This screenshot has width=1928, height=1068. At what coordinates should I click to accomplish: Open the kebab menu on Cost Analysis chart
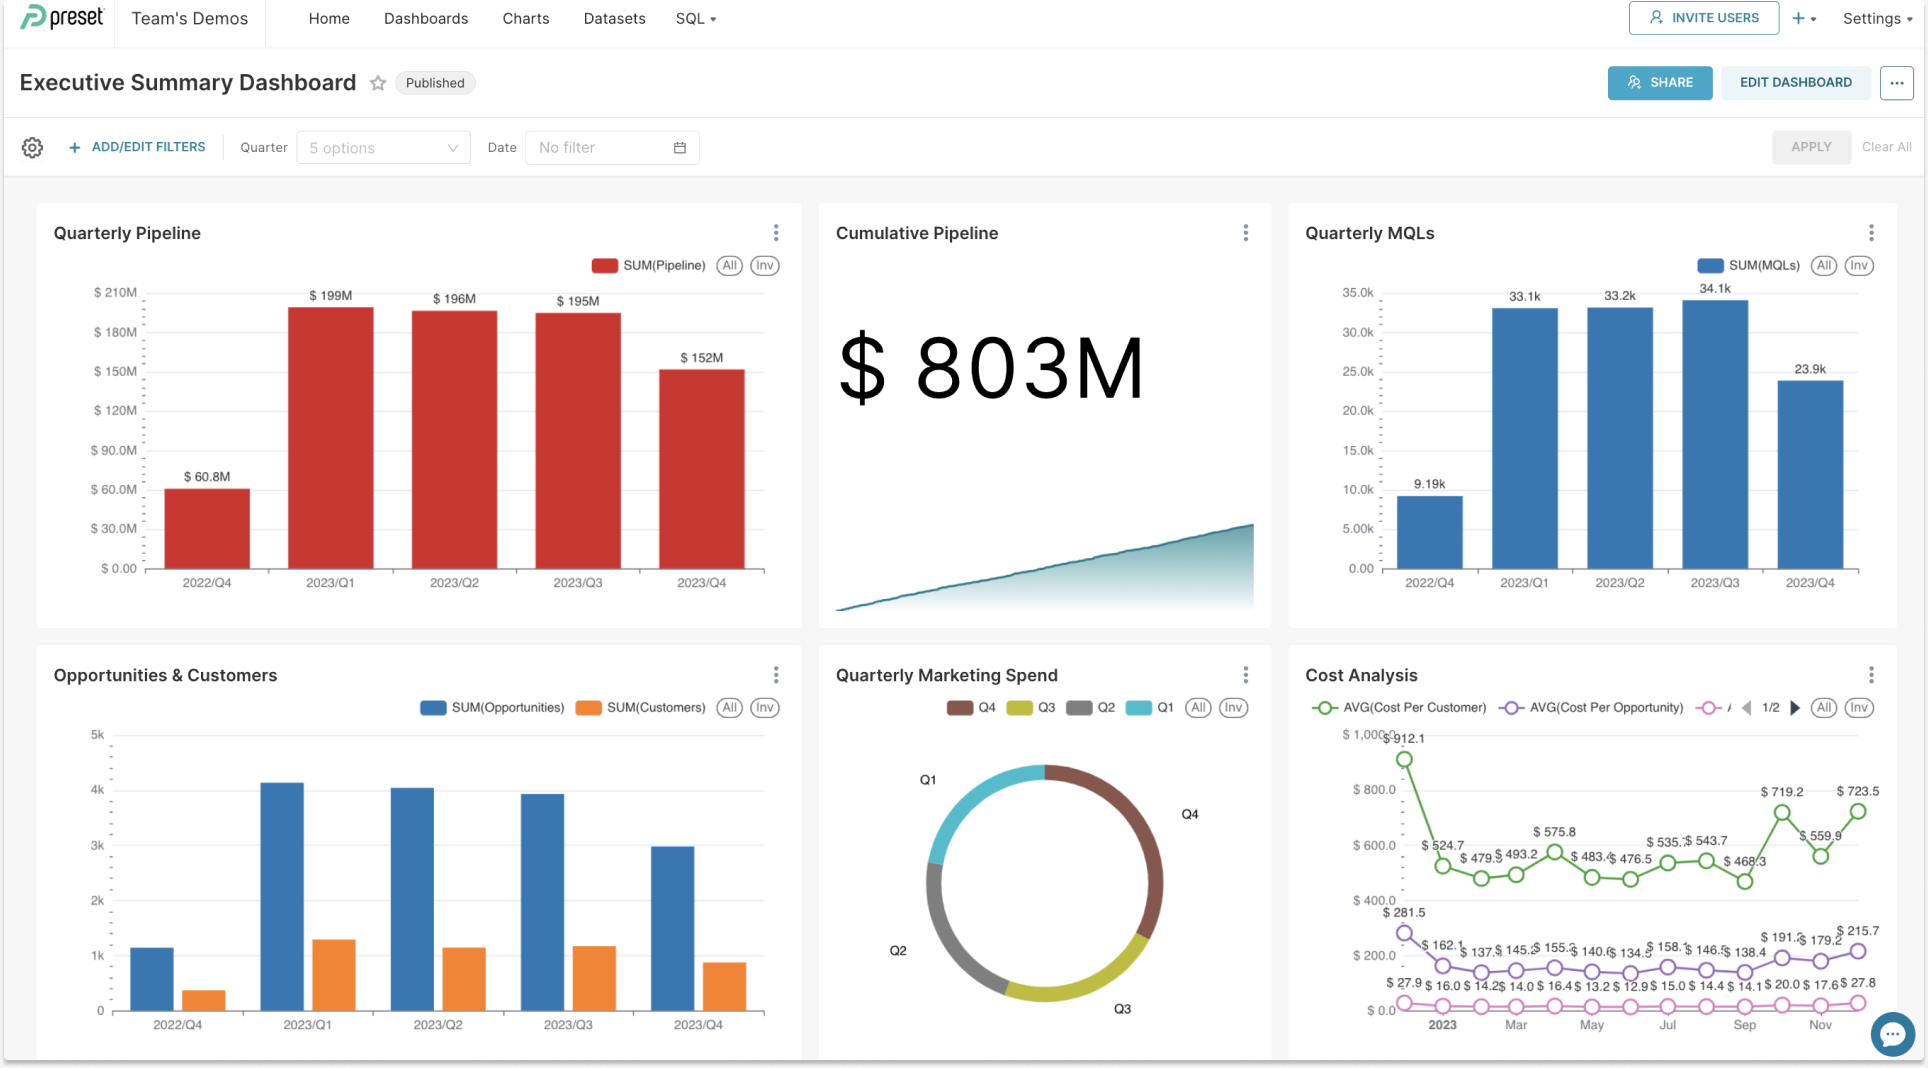pos(1871,675)
